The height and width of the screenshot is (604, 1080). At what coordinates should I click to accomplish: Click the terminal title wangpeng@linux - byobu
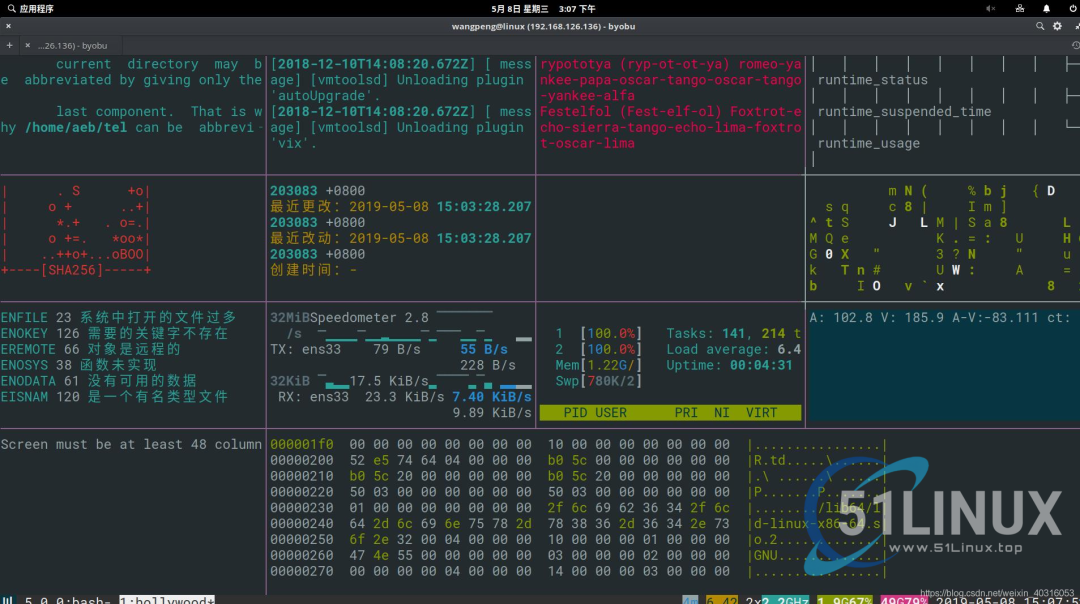point(543,26)
